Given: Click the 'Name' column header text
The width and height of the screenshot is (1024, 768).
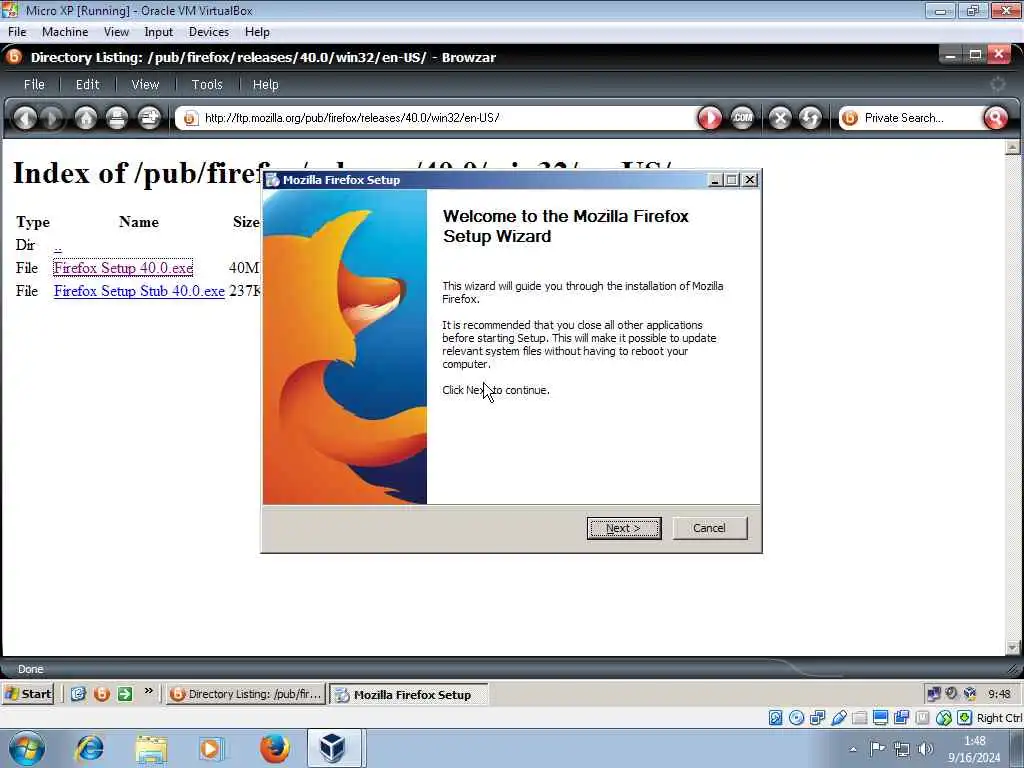Looking at the screenshot, I should [x=139, y=222].
